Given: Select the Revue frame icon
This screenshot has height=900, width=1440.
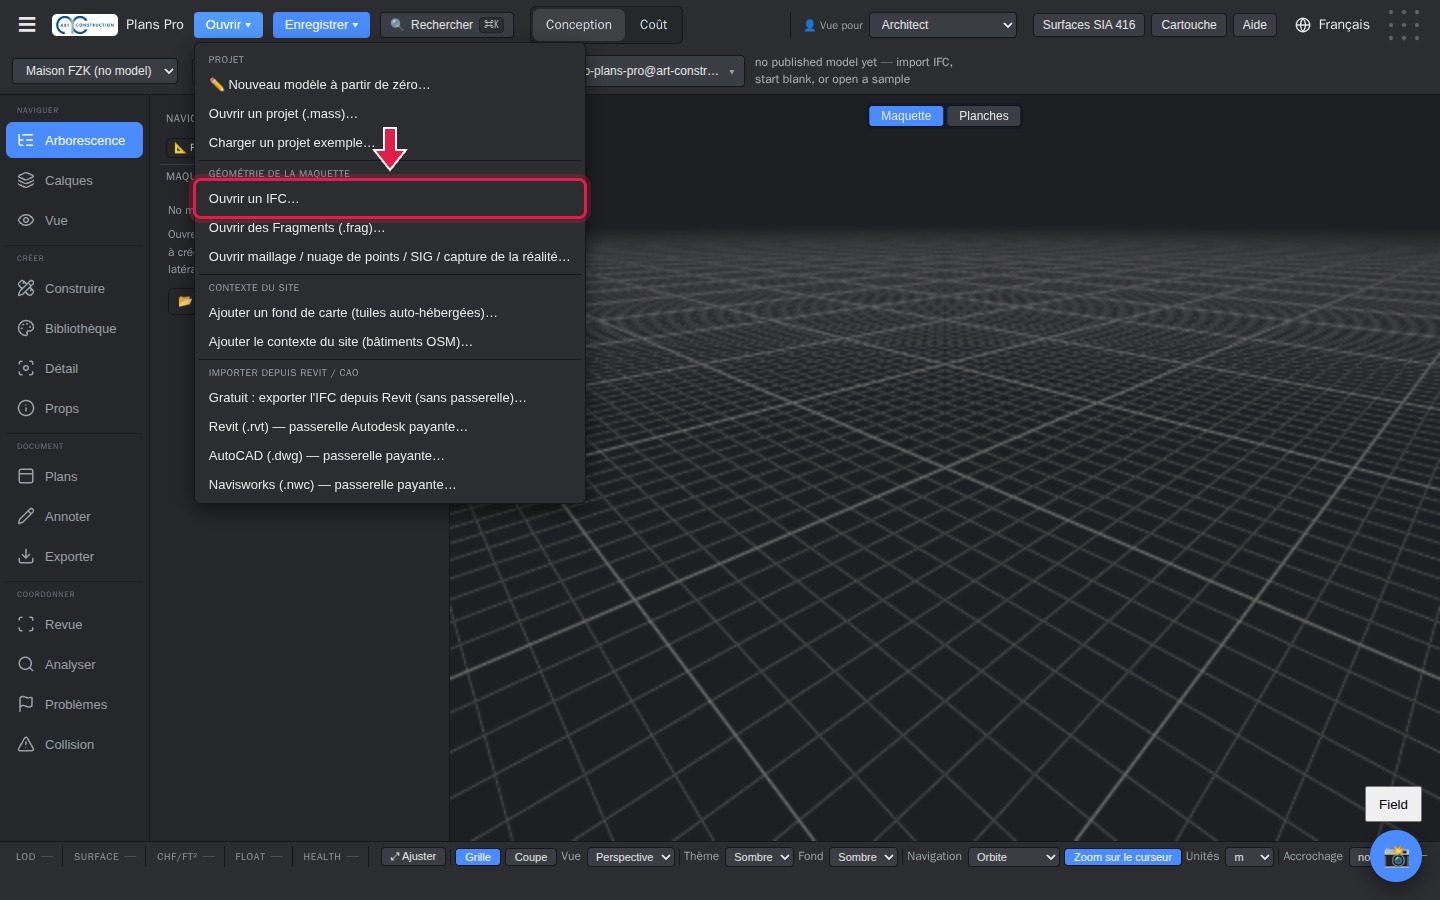Looking at the screenshot, I should click(26, 625).
